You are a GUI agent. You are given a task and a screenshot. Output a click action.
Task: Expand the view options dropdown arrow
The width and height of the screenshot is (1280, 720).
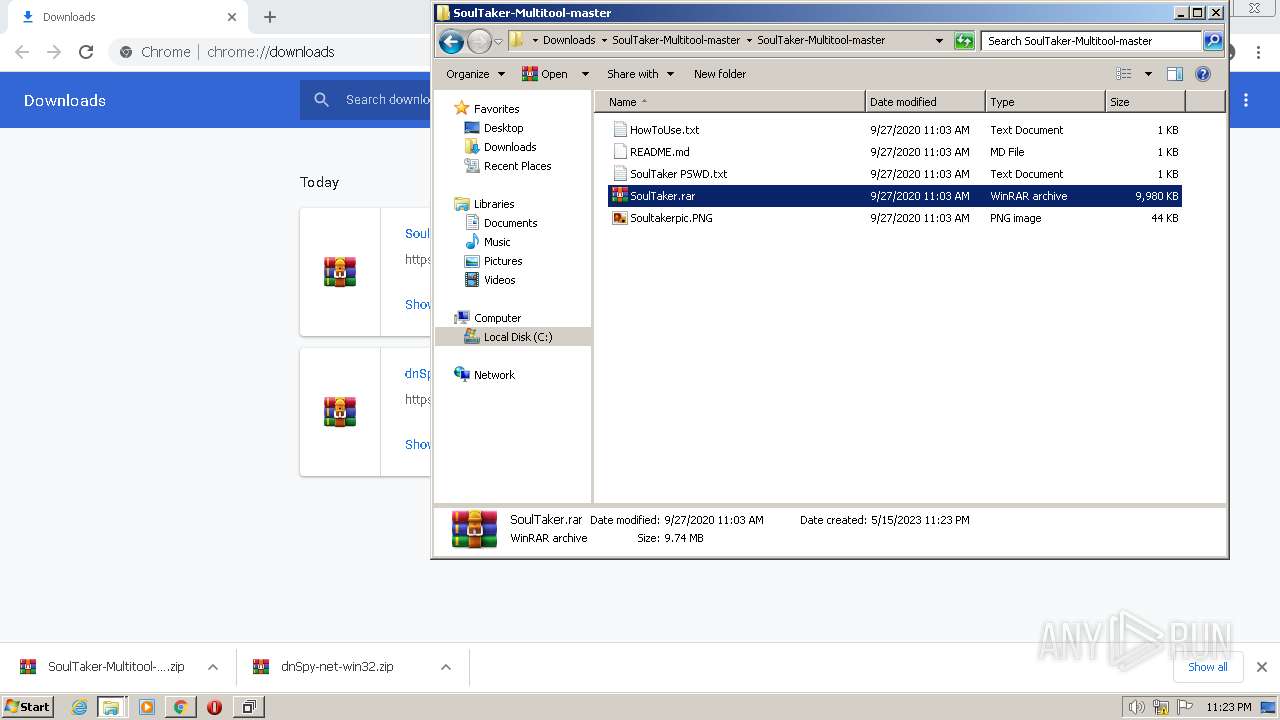pos(1148,74)
